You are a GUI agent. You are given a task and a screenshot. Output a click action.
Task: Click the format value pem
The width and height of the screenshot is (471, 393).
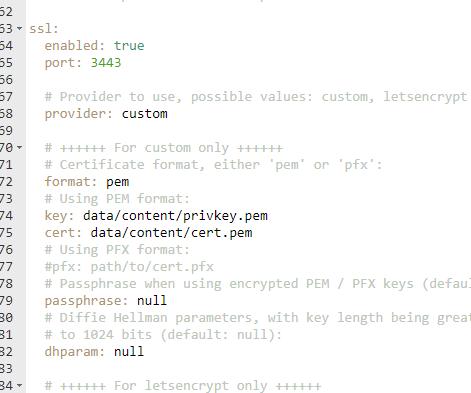(x=118, y=182)
